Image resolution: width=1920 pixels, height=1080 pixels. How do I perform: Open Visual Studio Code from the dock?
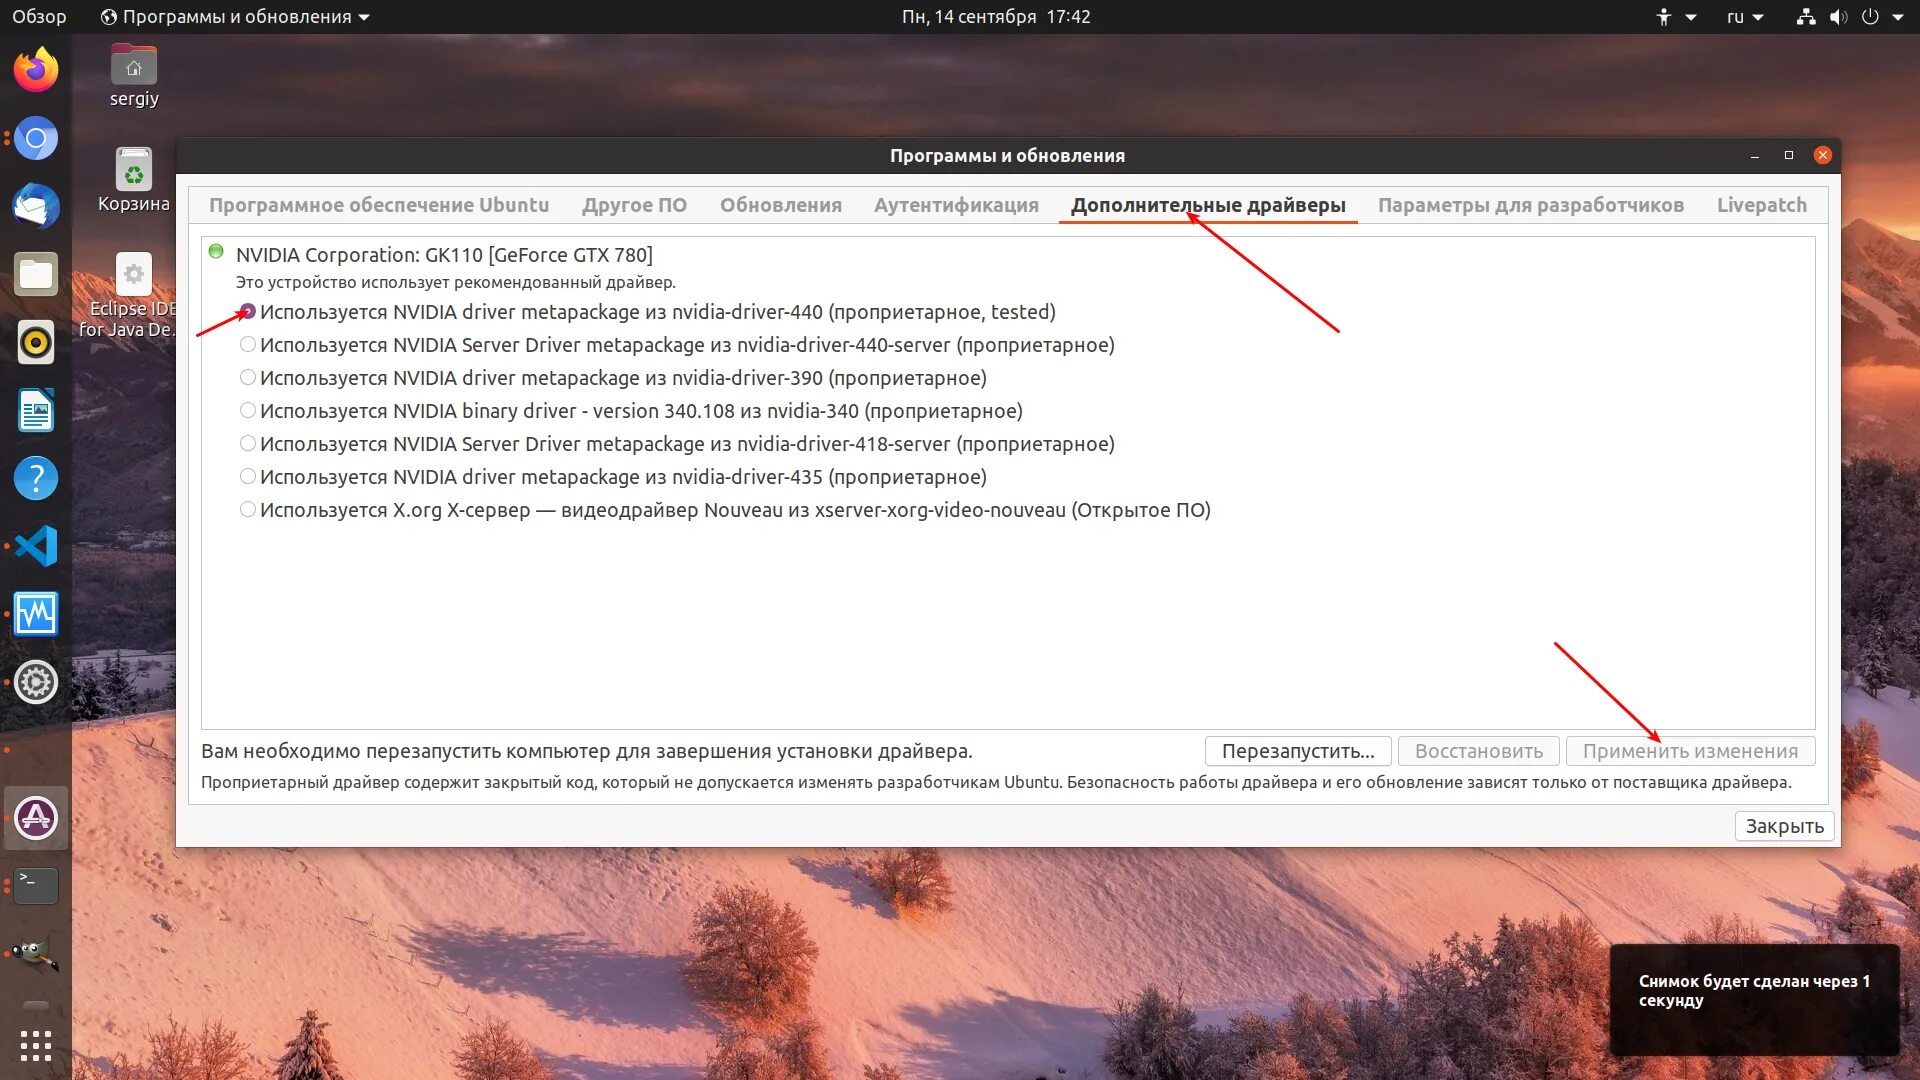tap(35, 546)
